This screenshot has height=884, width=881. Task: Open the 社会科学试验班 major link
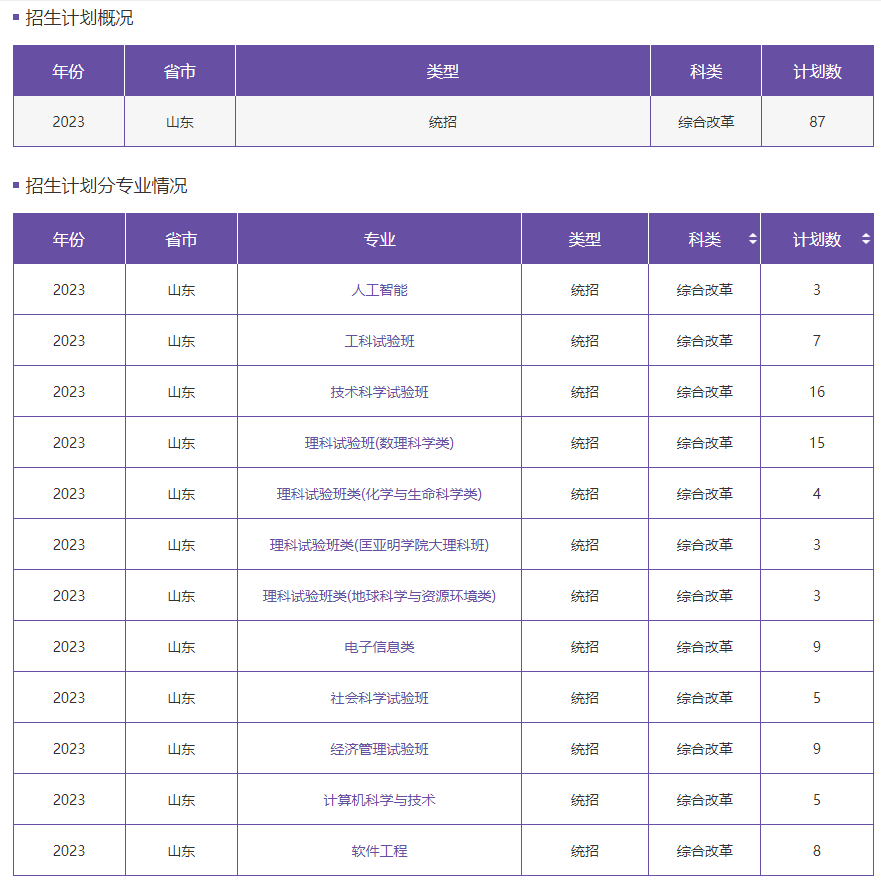pos(379,698)
